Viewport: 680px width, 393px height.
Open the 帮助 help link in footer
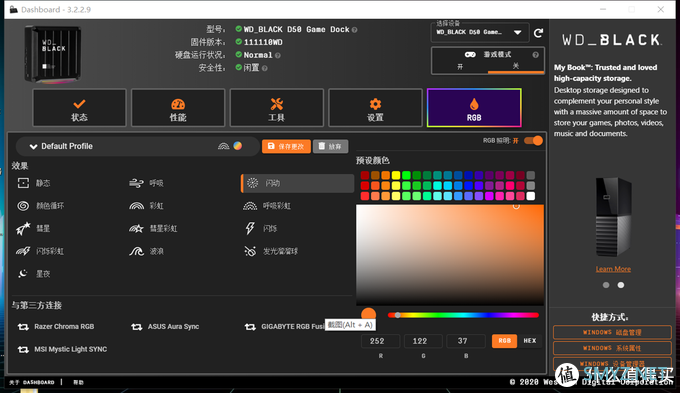pos(78,383)
